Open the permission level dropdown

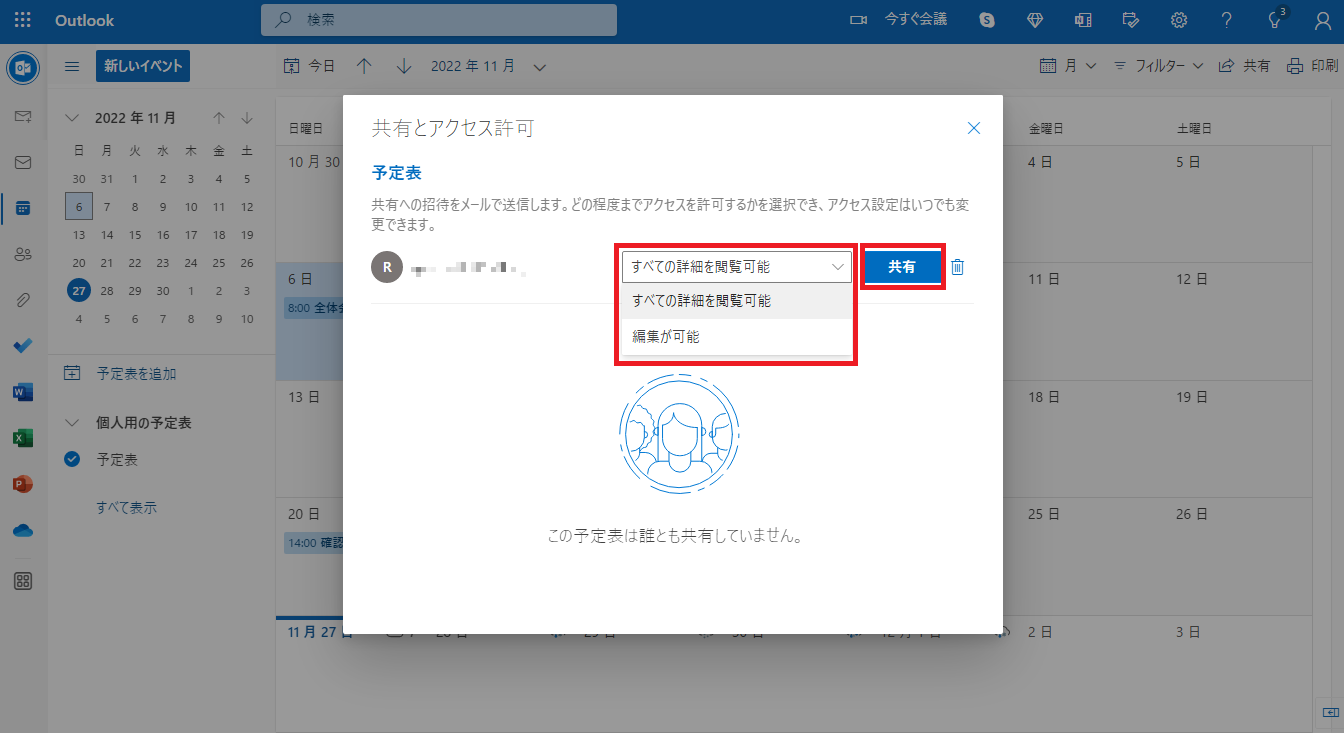pyautogui.click(x=737, y=267)
